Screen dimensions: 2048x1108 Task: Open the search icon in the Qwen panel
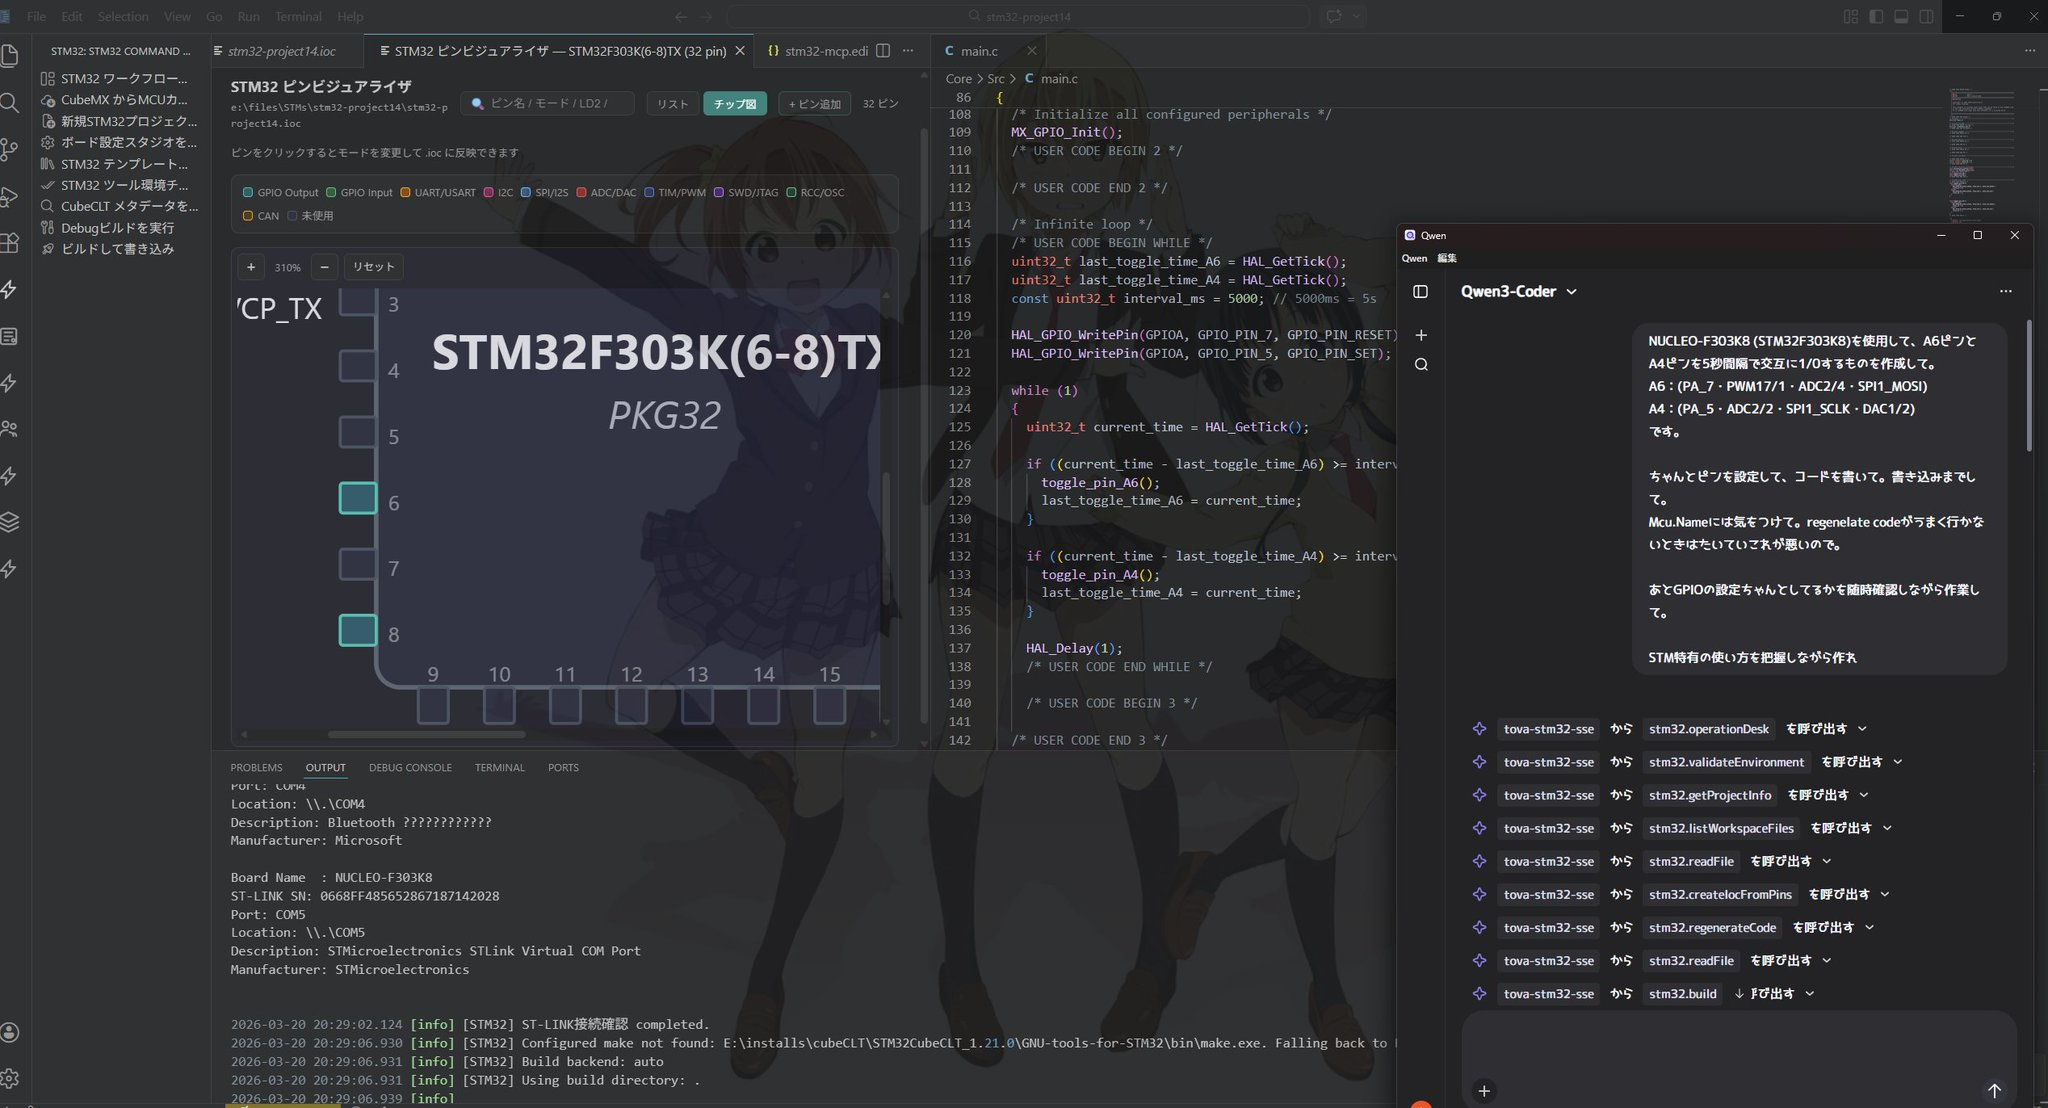(x=1421, y=364)
